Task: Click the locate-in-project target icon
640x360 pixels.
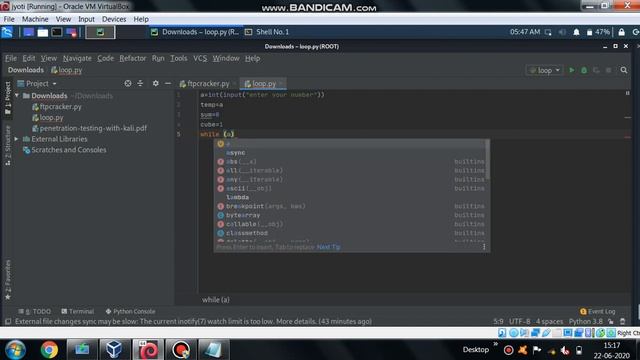Action: click(128, 83)
